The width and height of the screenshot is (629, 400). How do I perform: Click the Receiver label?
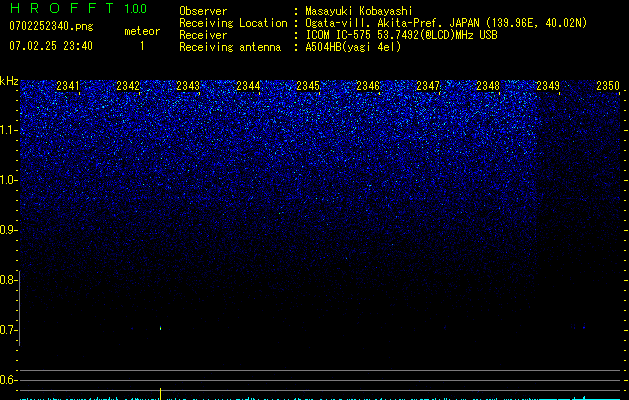[203, 35]
